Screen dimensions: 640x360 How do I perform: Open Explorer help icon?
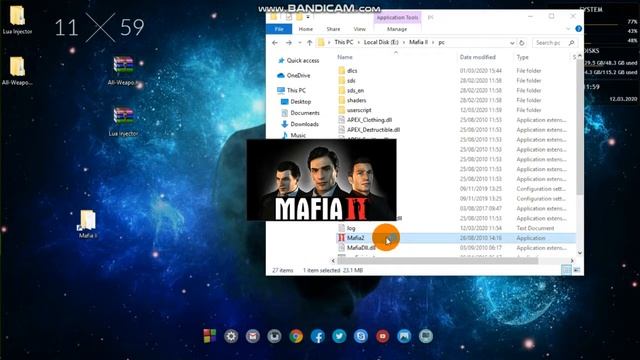pyautogui.click(x=578, y=29)
